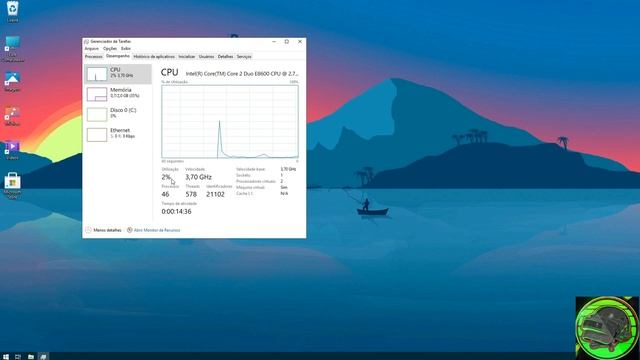Switch to the Serviços tab
The height and width of the screenshot is (360, 640).
[244, 57]
